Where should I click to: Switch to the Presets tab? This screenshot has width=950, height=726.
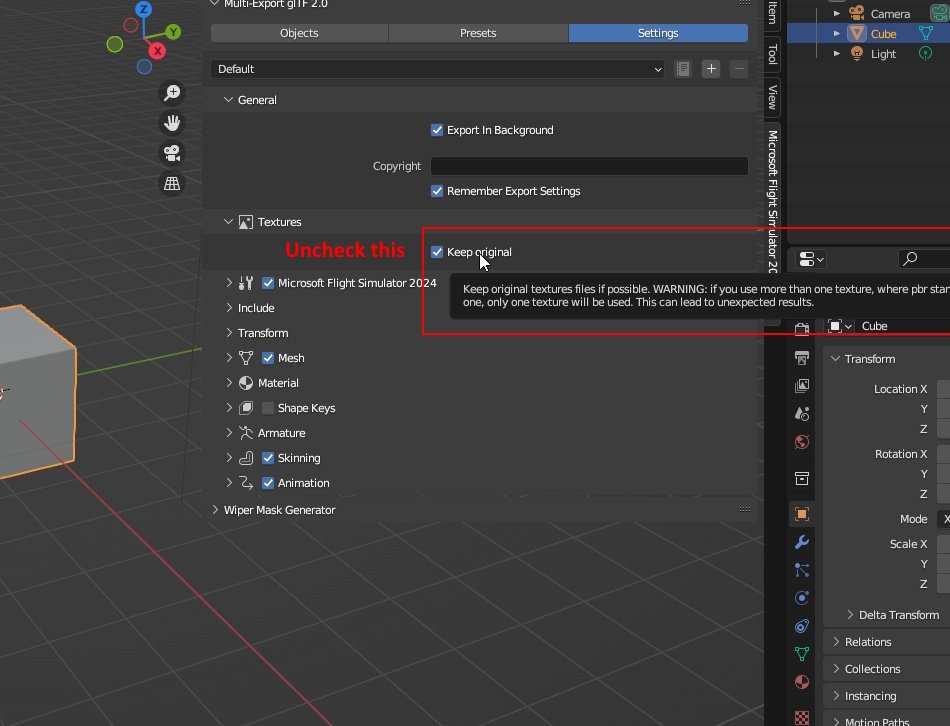478,33
